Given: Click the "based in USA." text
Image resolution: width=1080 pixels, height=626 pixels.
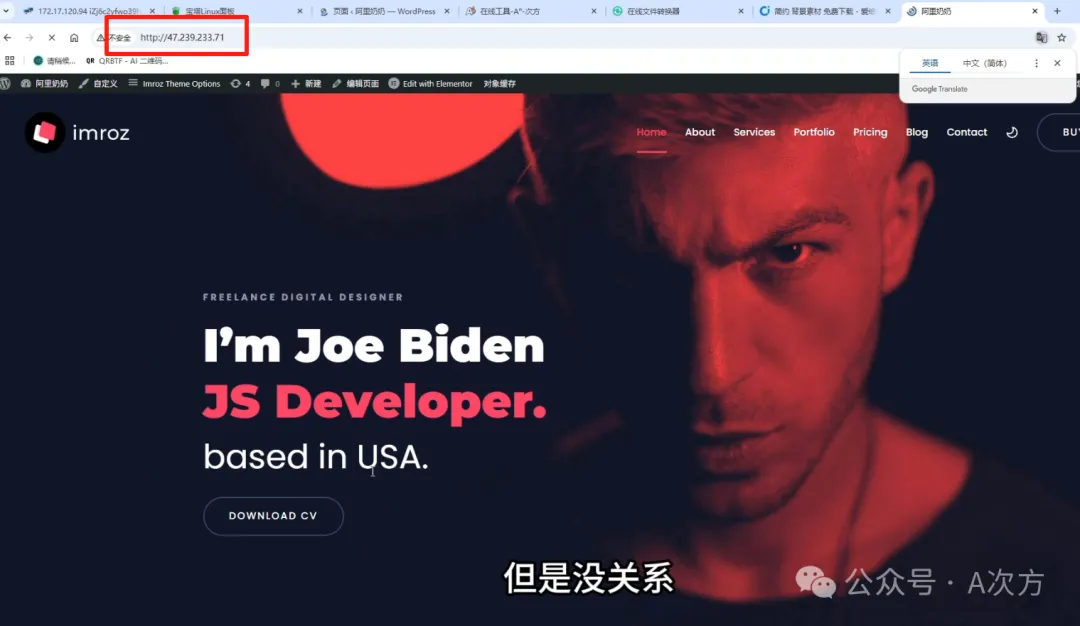Looking at the screenshot, I should pyautogui.click(x=315, y=457).
